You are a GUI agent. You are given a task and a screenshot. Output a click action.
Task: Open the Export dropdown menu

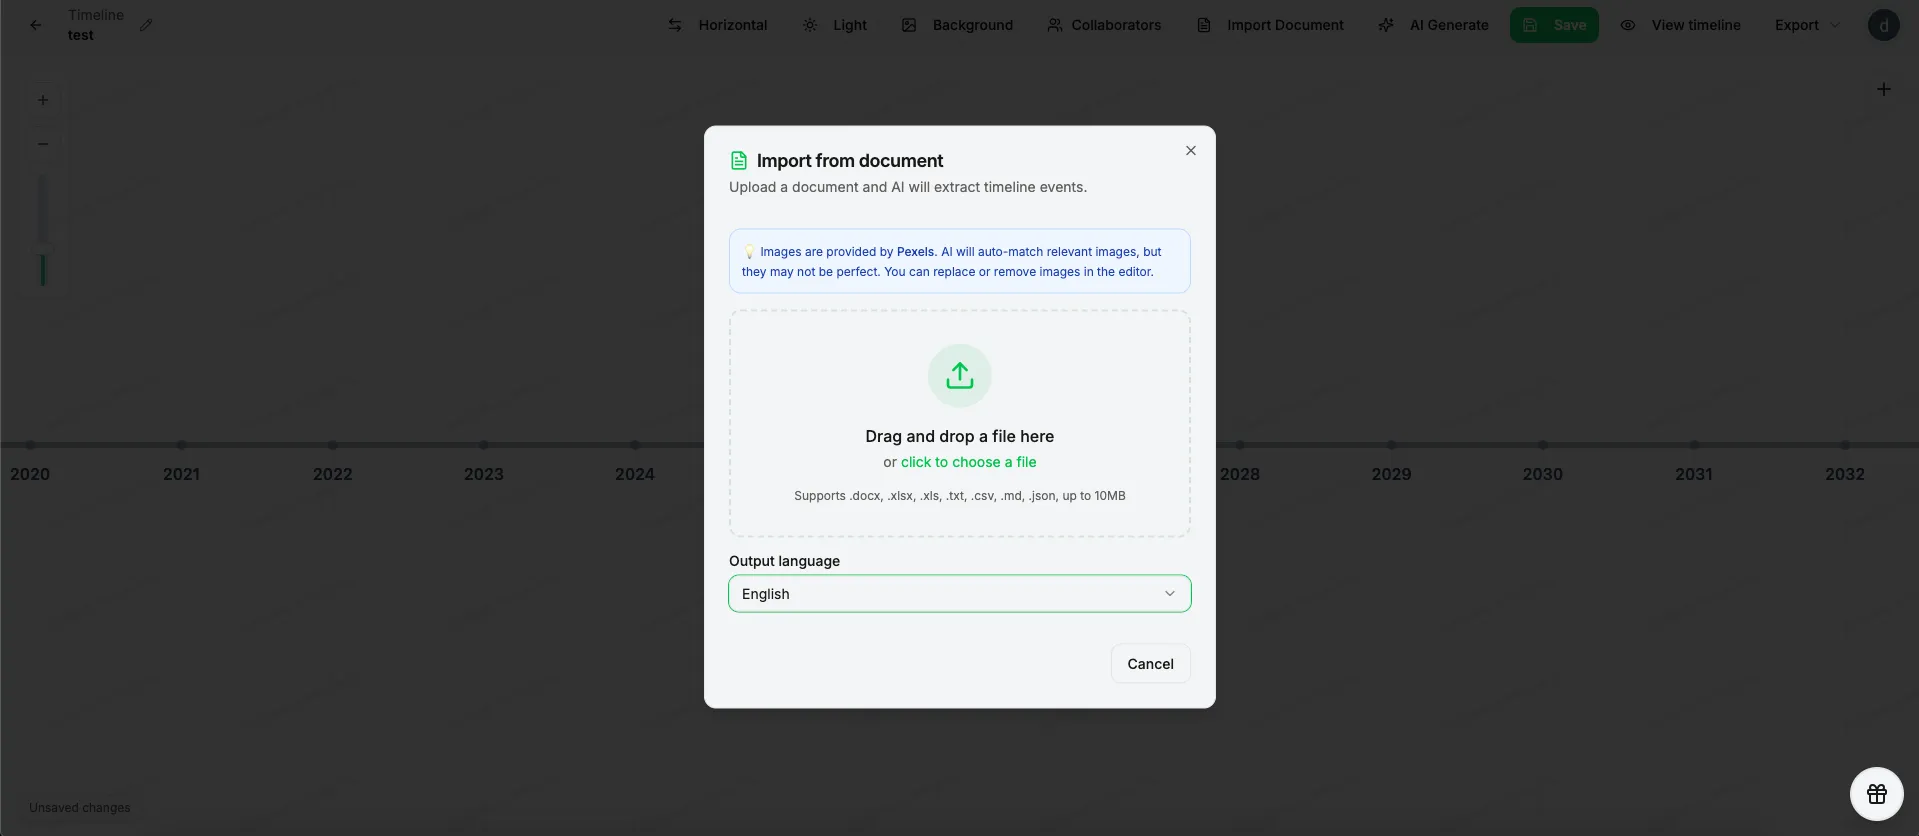tap(1806, 25)
